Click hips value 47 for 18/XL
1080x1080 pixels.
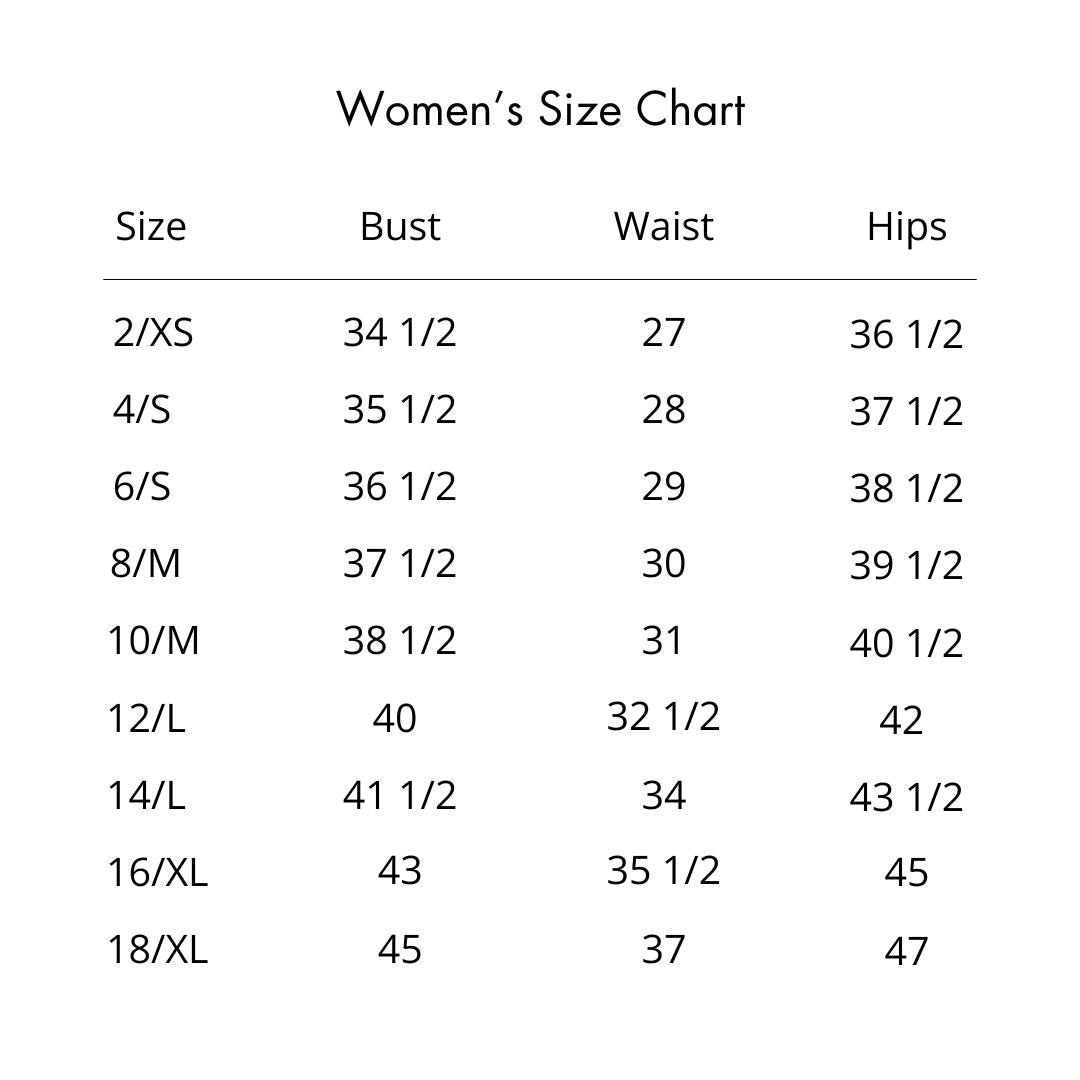click(x=906, y=951)
